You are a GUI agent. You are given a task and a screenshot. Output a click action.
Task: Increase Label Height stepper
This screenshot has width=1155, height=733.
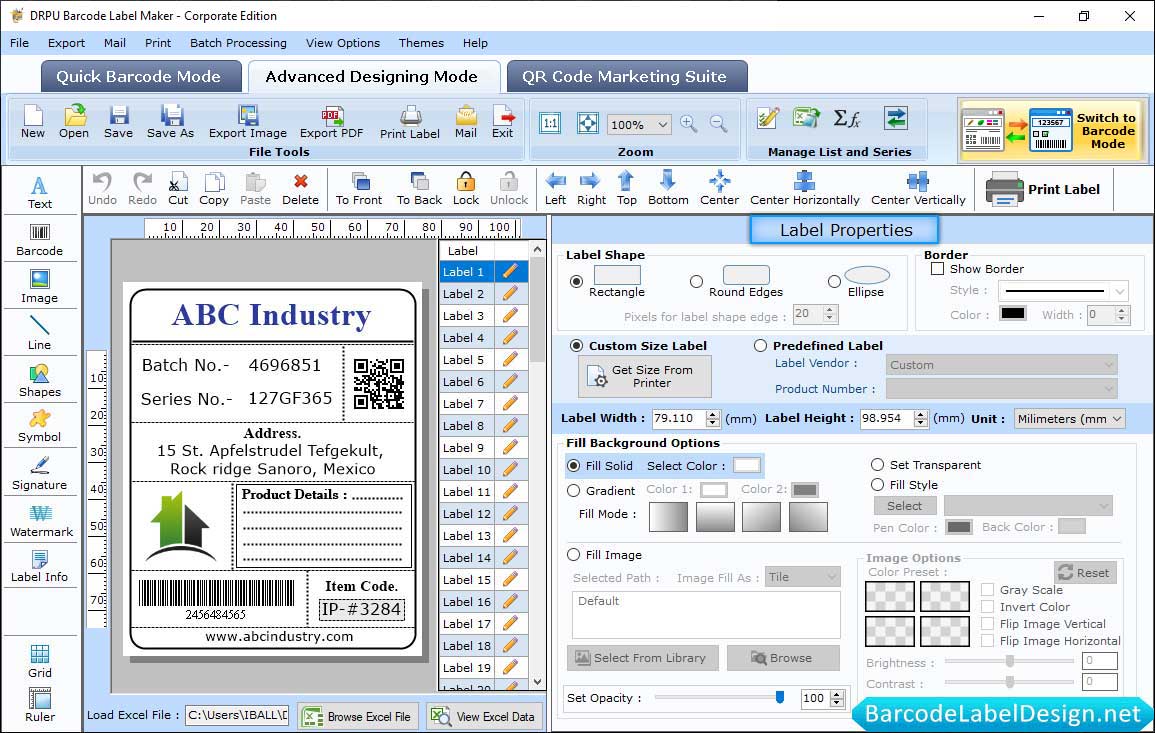921,414
